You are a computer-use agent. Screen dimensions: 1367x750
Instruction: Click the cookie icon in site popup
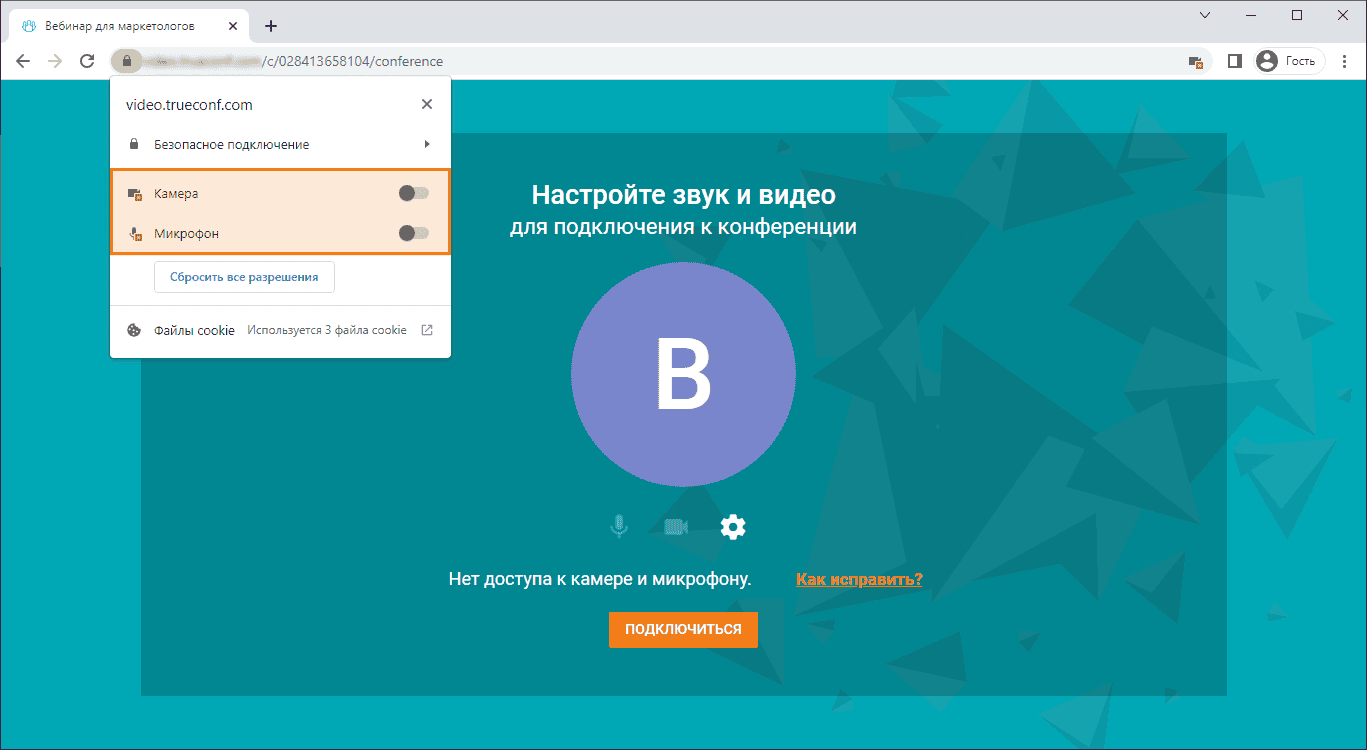134,330
